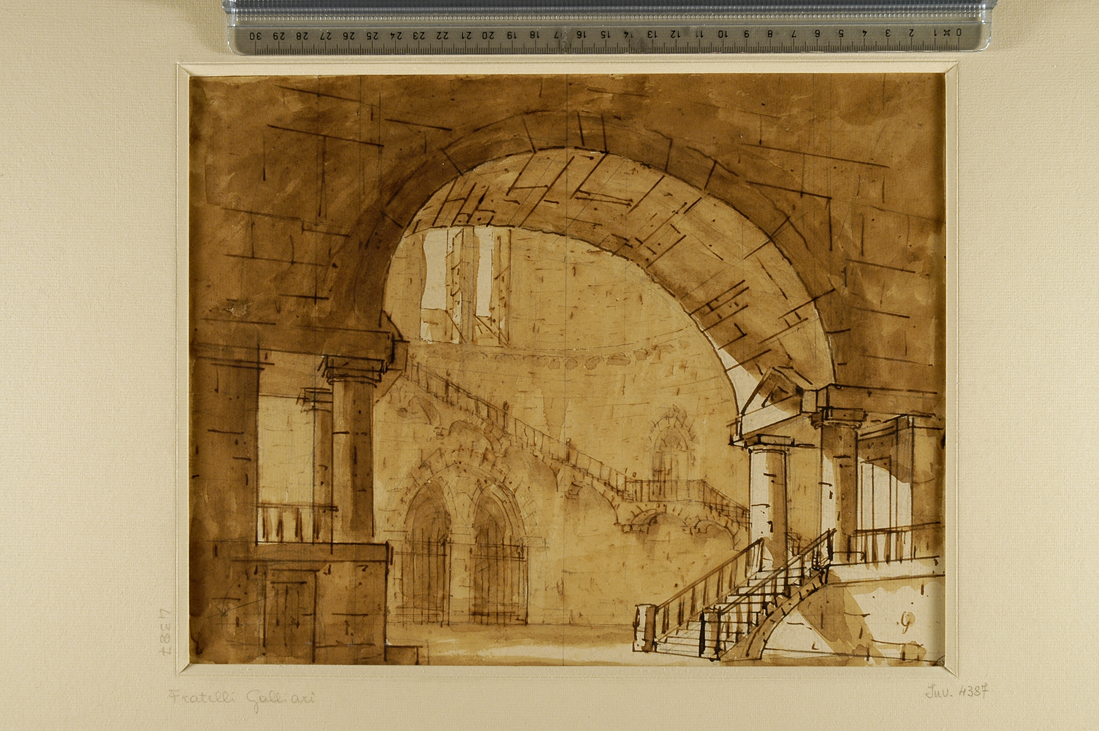Click the vertical "4387" pencil number on the mat

[165, 632]
